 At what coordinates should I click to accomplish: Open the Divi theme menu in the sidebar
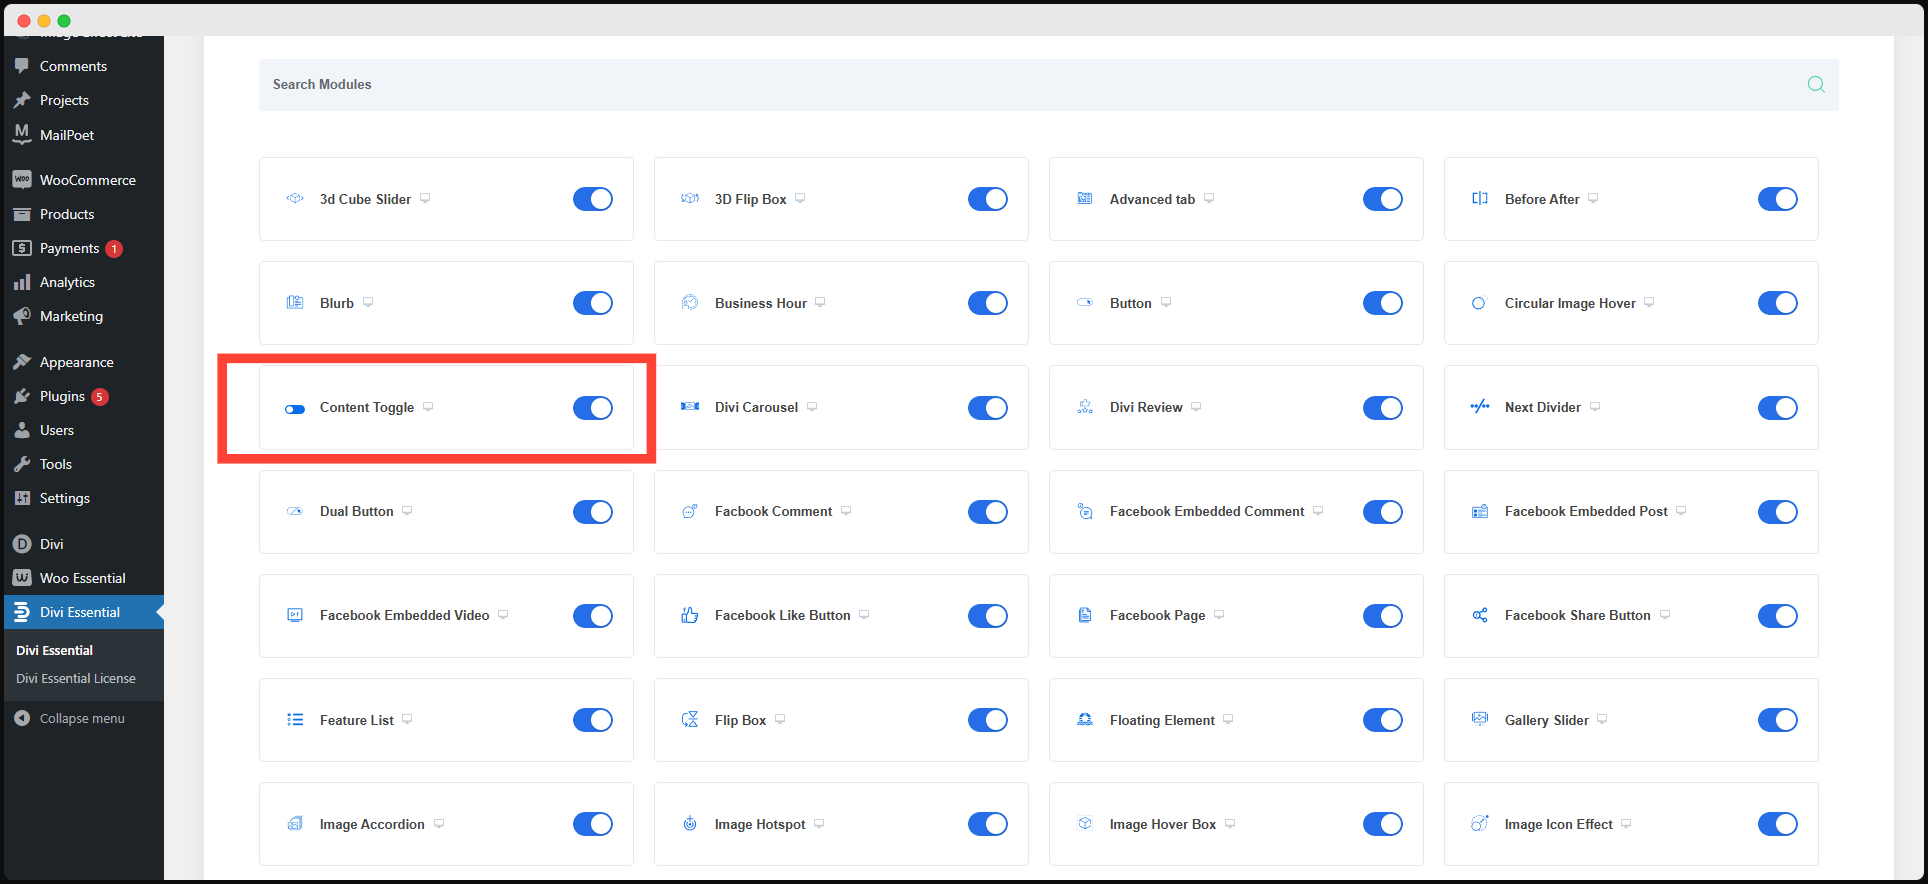click(84, 544)
